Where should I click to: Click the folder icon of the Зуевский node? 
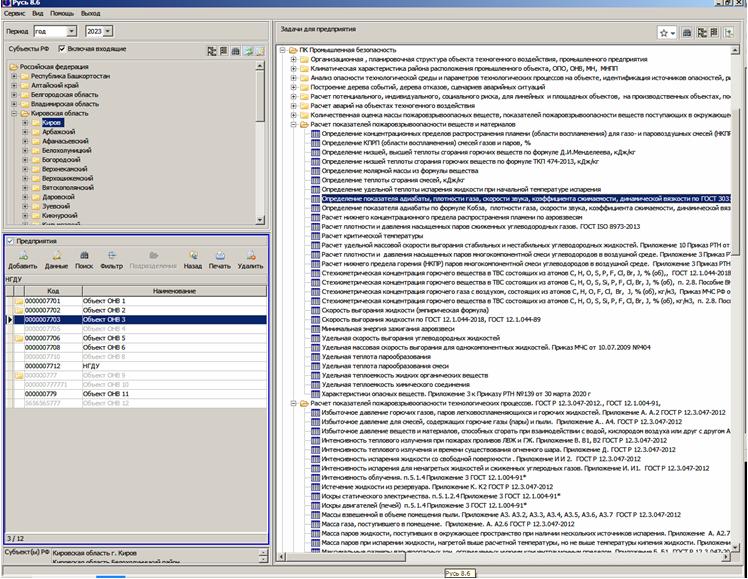click(x=36, y=207)
